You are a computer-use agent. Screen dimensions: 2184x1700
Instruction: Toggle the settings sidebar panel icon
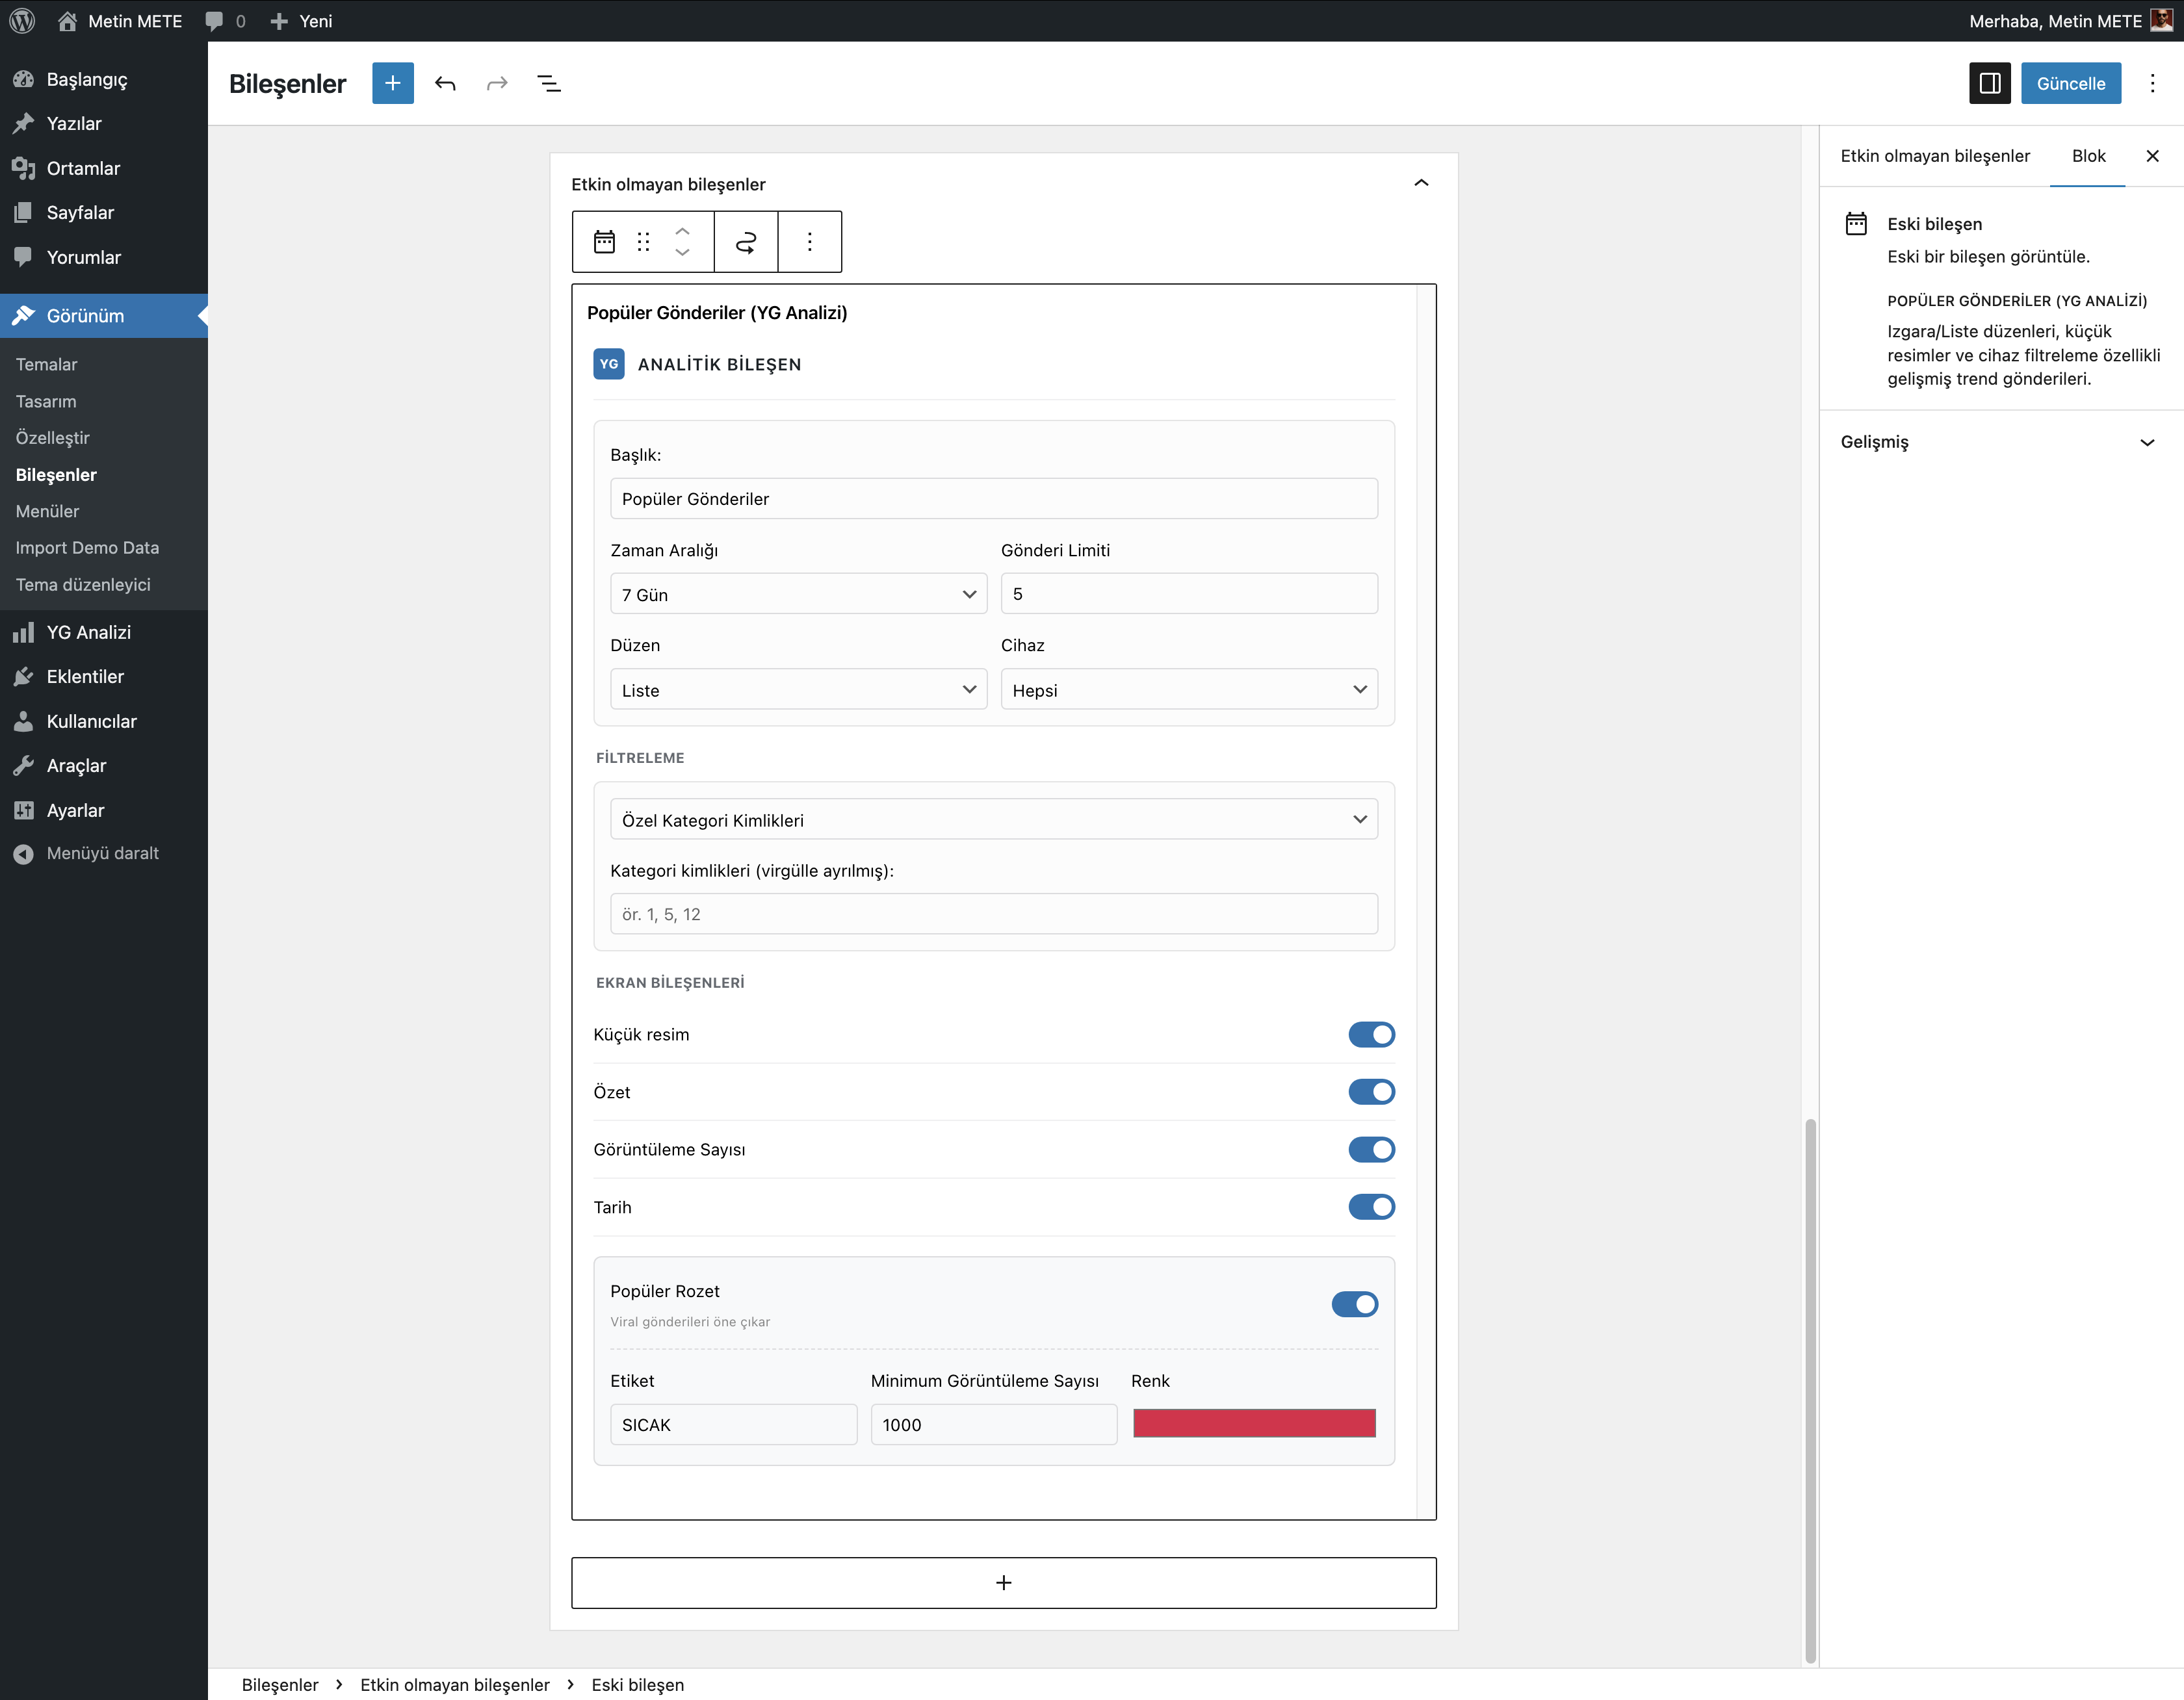point(1989,83)
